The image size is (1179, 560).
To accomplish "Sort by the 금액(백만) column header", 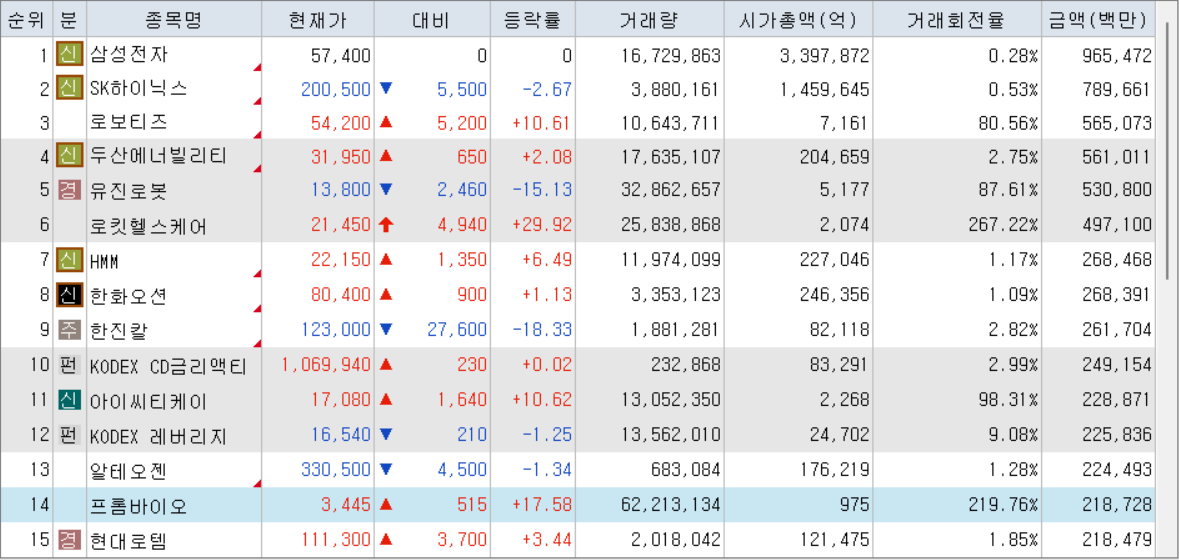I will click(1099, 20).
